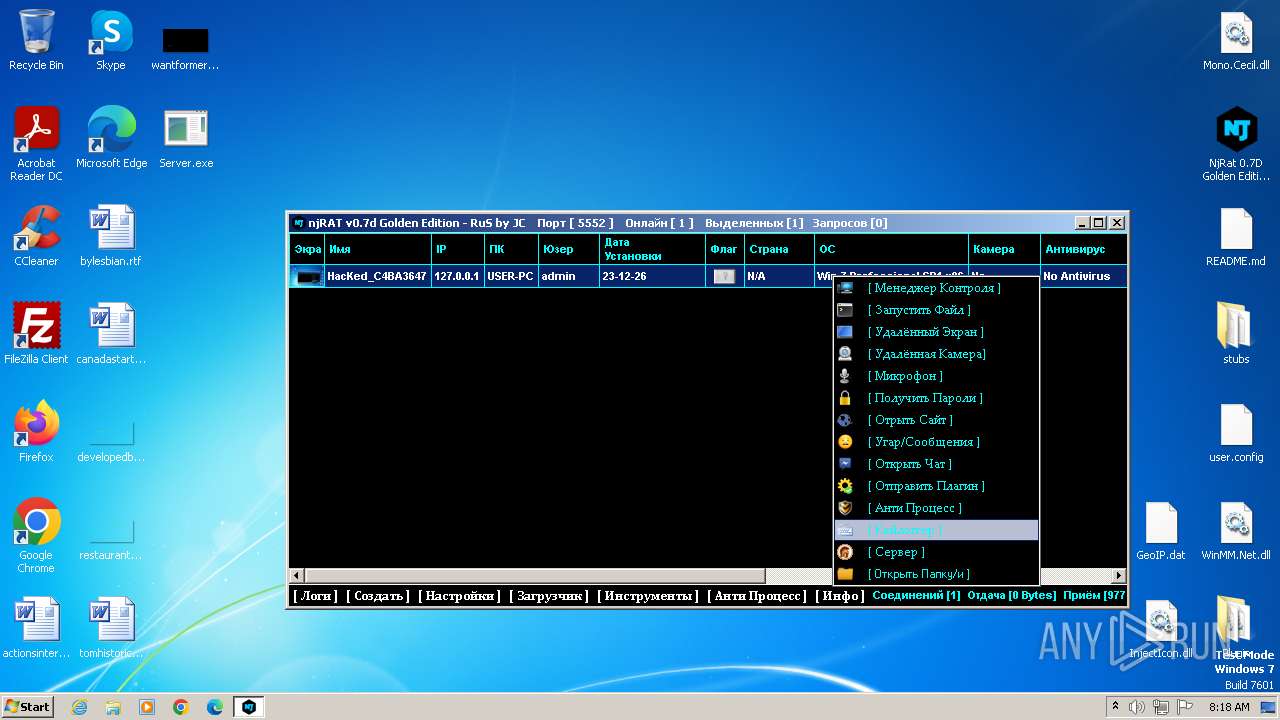This screenshot has height=720, width=1280.
Task: Click the folder icon for Открыть Папку/и
Action: [845, 574]
